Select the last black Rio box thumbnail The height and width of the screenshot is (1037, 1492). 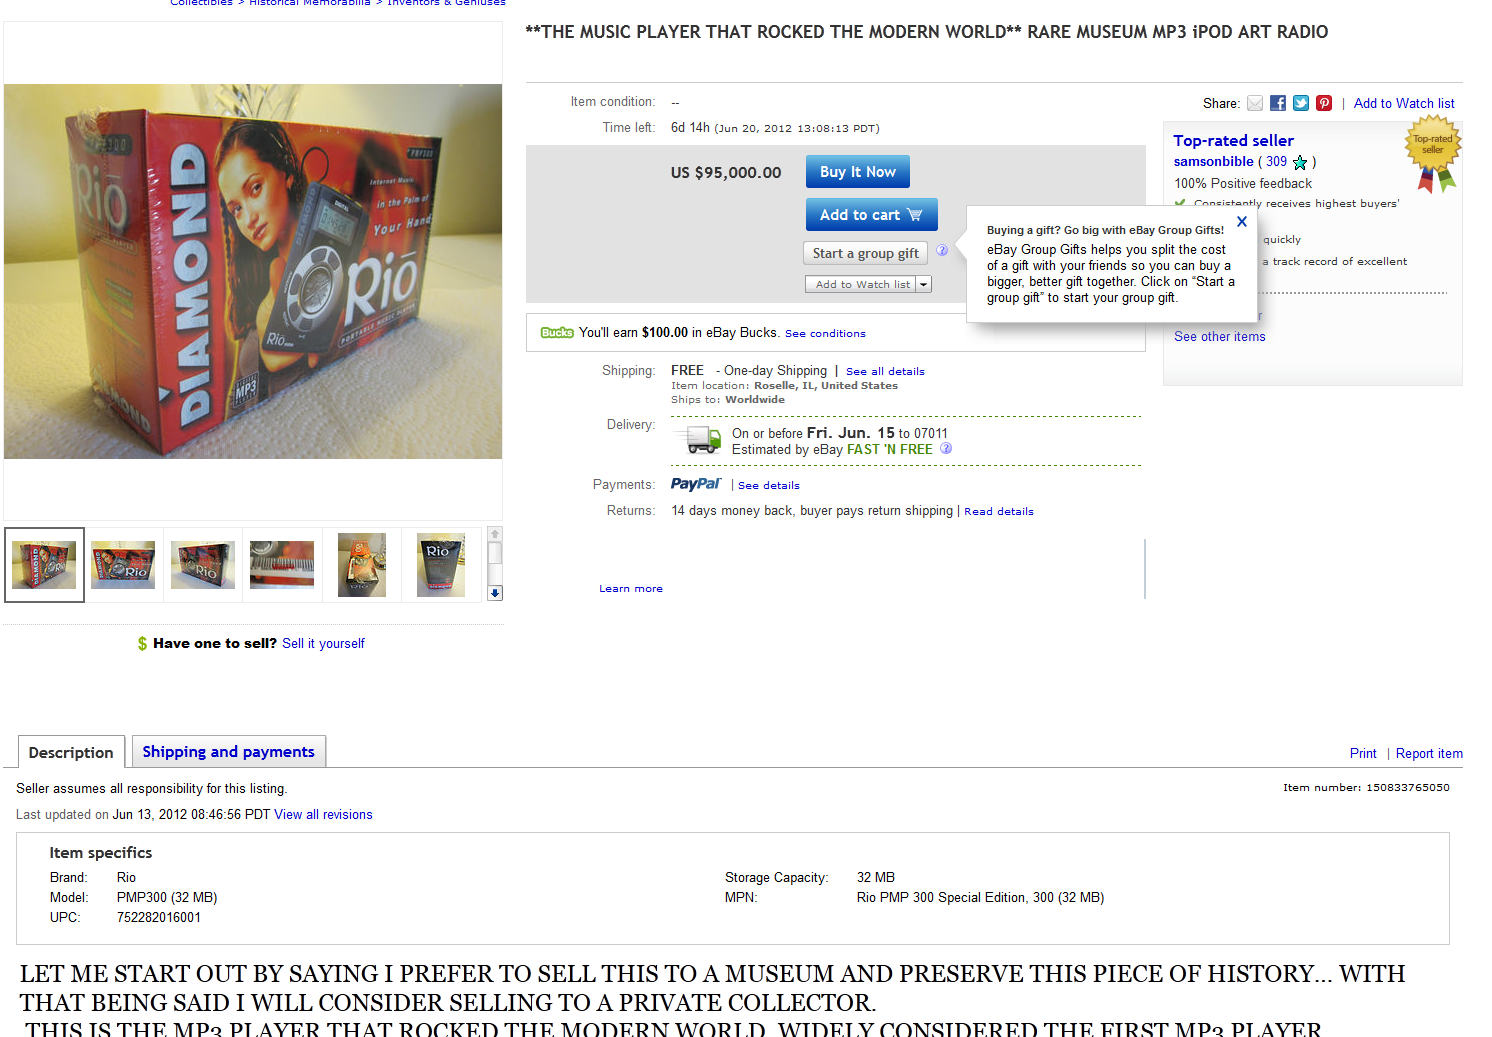(x=441, y=565)
